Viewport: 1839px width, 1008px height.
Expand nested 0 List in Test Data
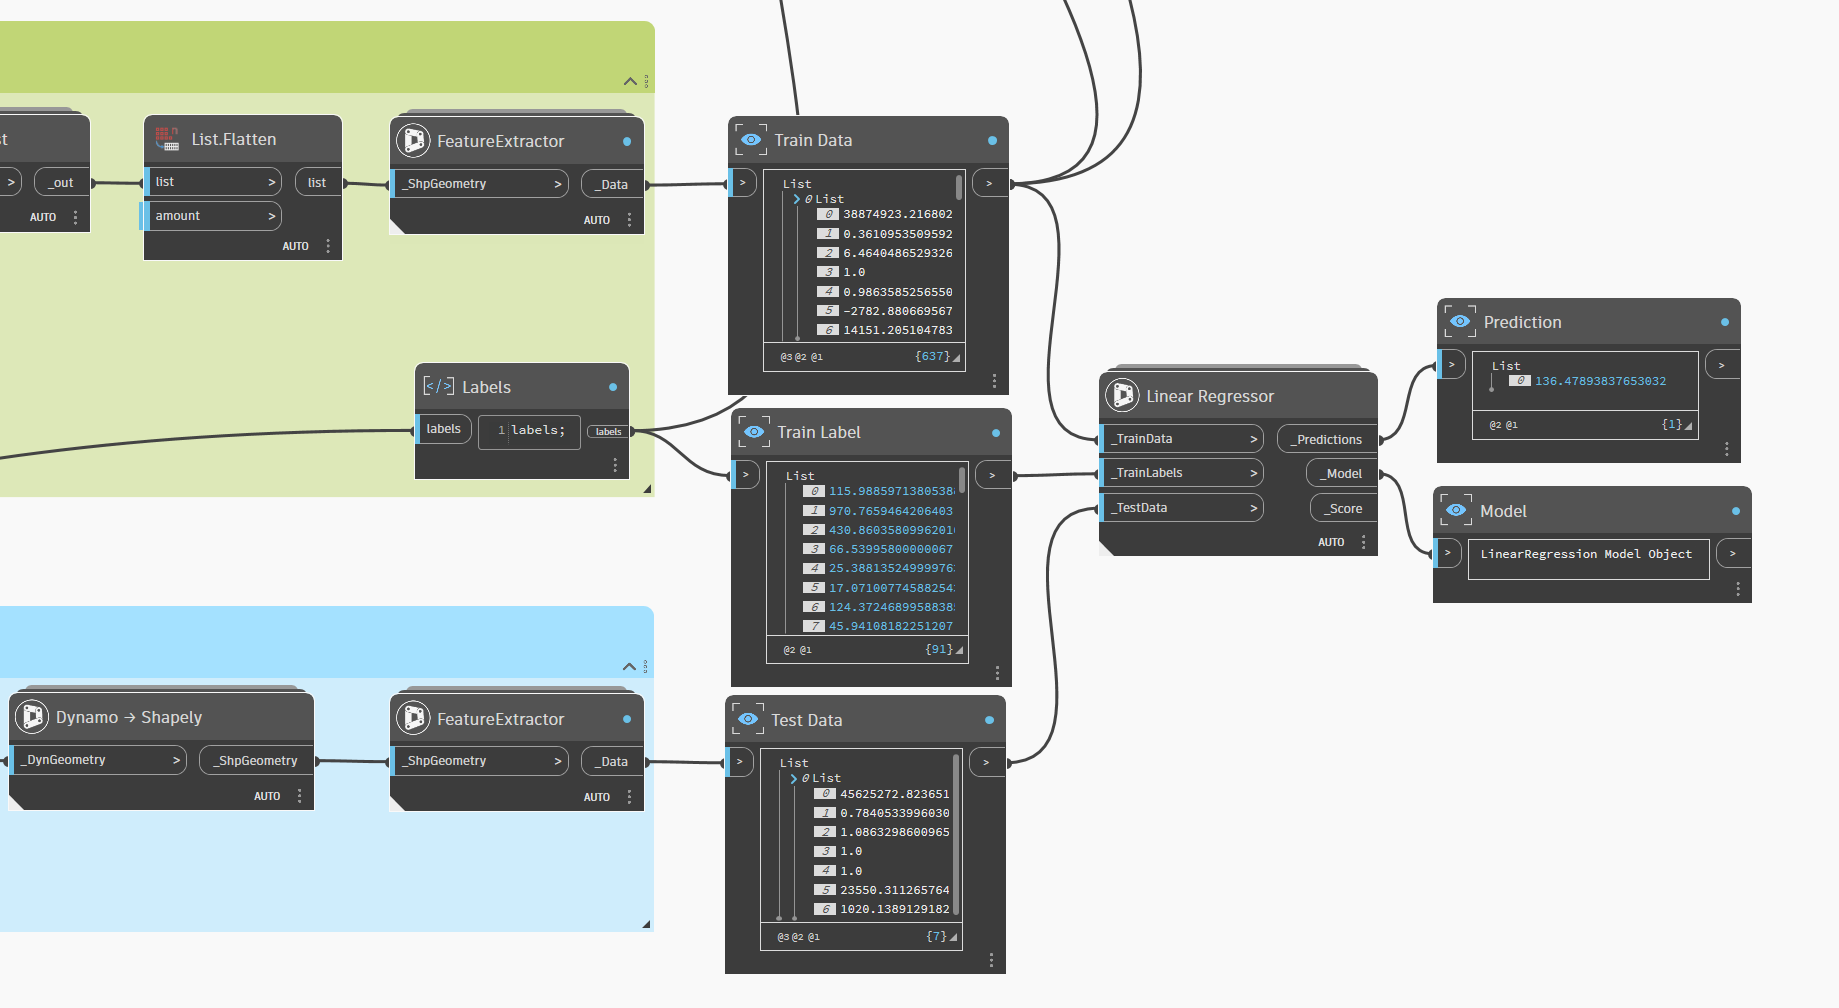[x=794, y=778]
